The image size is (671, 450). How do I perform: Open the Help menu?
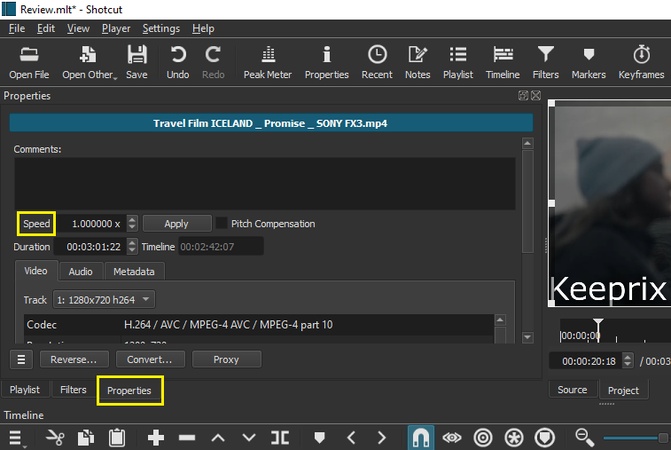tap(203, 29)
